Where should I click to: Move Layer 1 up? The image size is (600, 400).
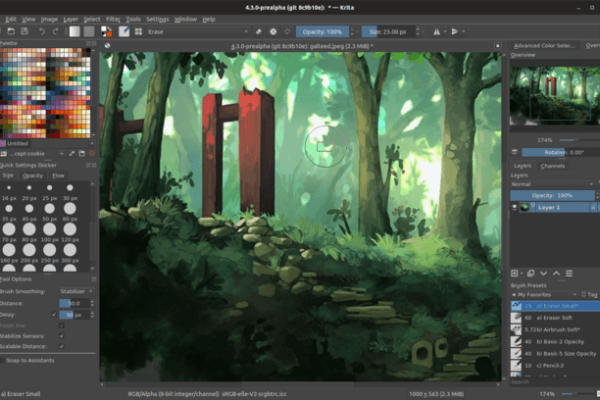(x=556, y=273)
